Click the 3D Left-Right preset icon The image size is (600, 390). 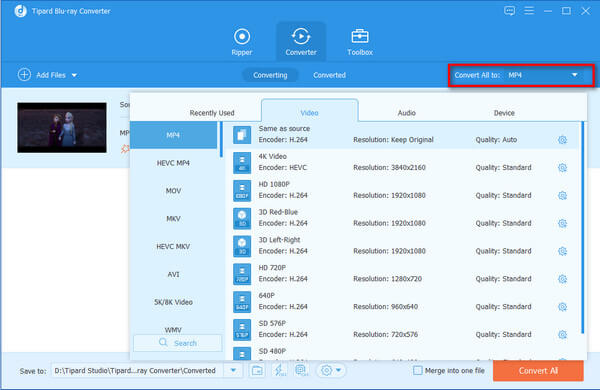242,246
